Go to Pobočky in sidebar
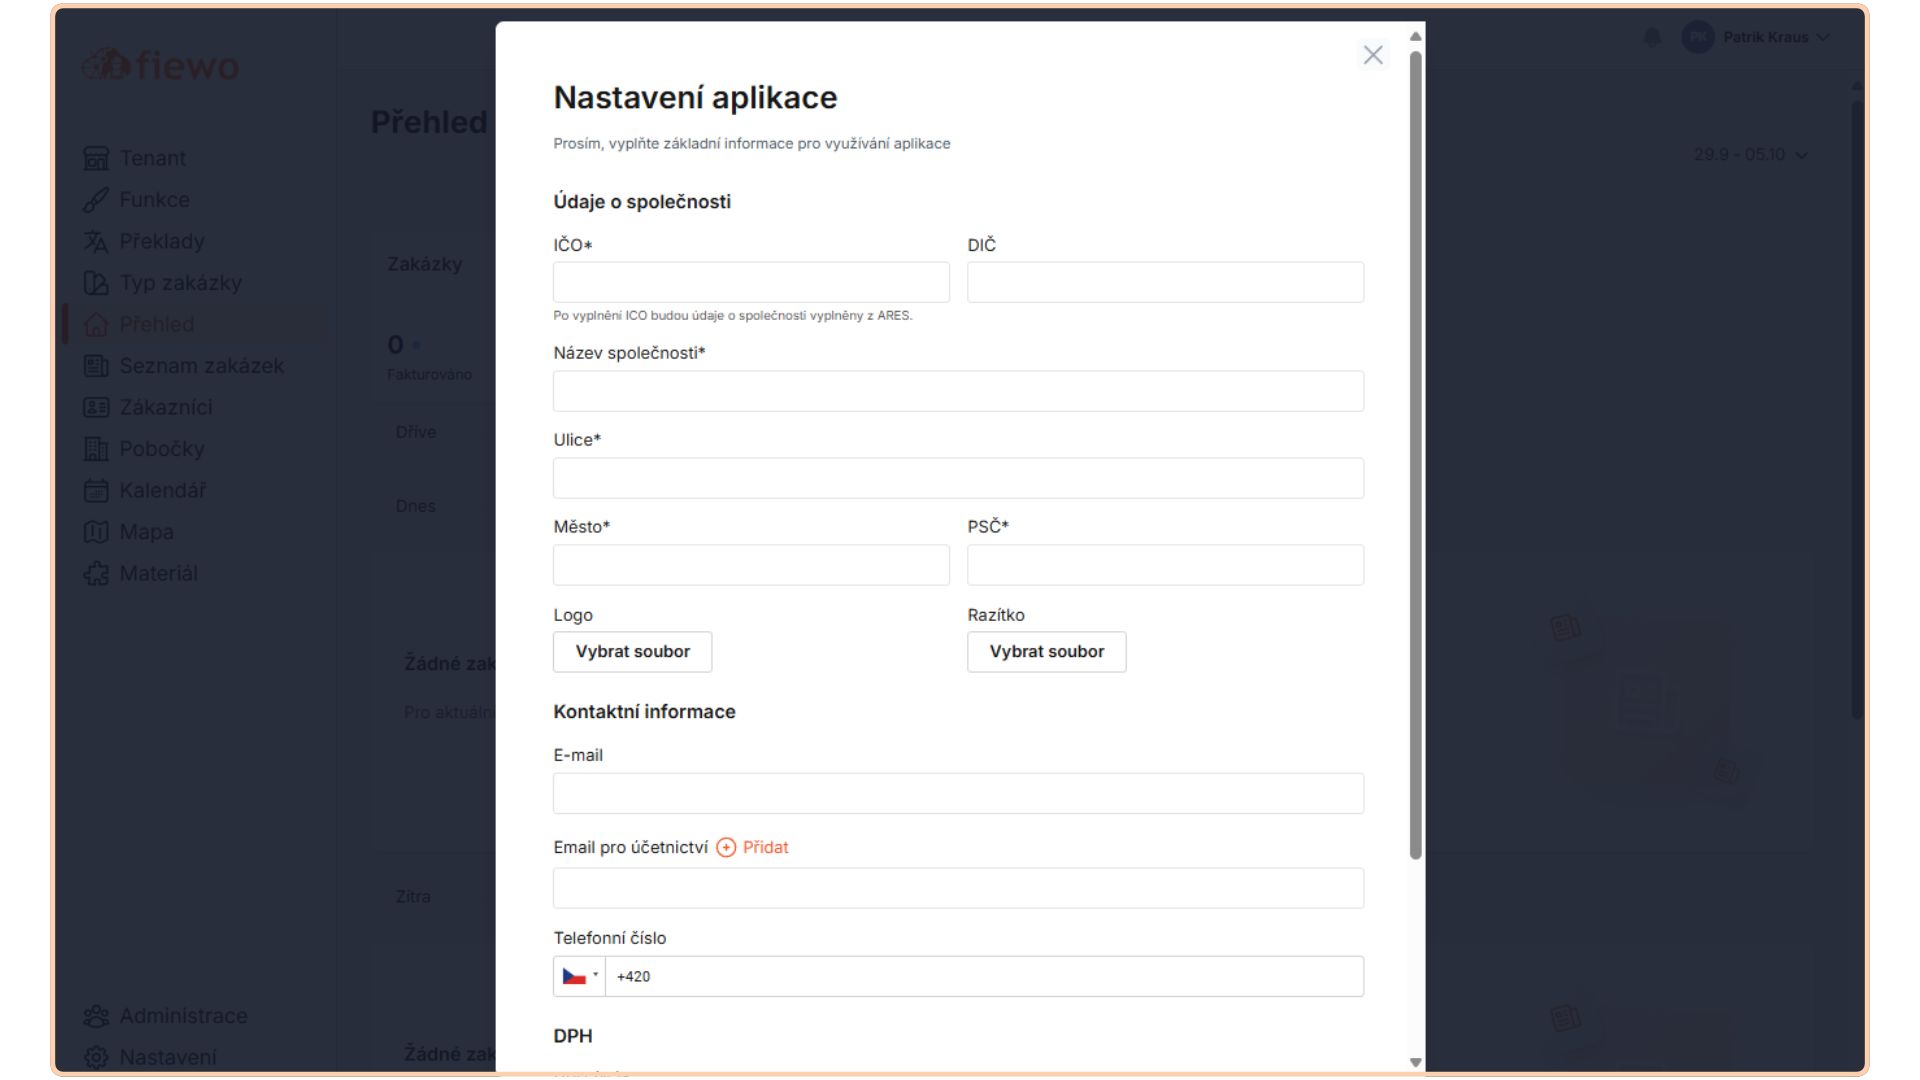This screenshot has height=1080, width=1920. click(161, 449)
